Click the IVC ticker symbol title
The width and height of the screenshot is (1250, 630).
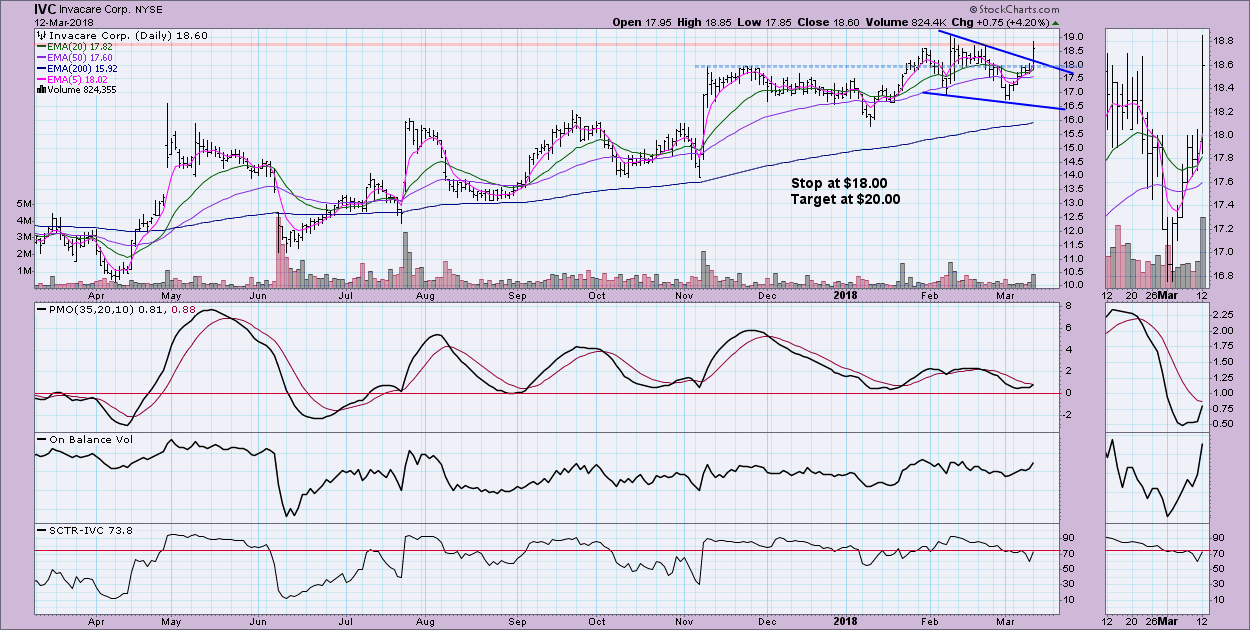(46, 8)
